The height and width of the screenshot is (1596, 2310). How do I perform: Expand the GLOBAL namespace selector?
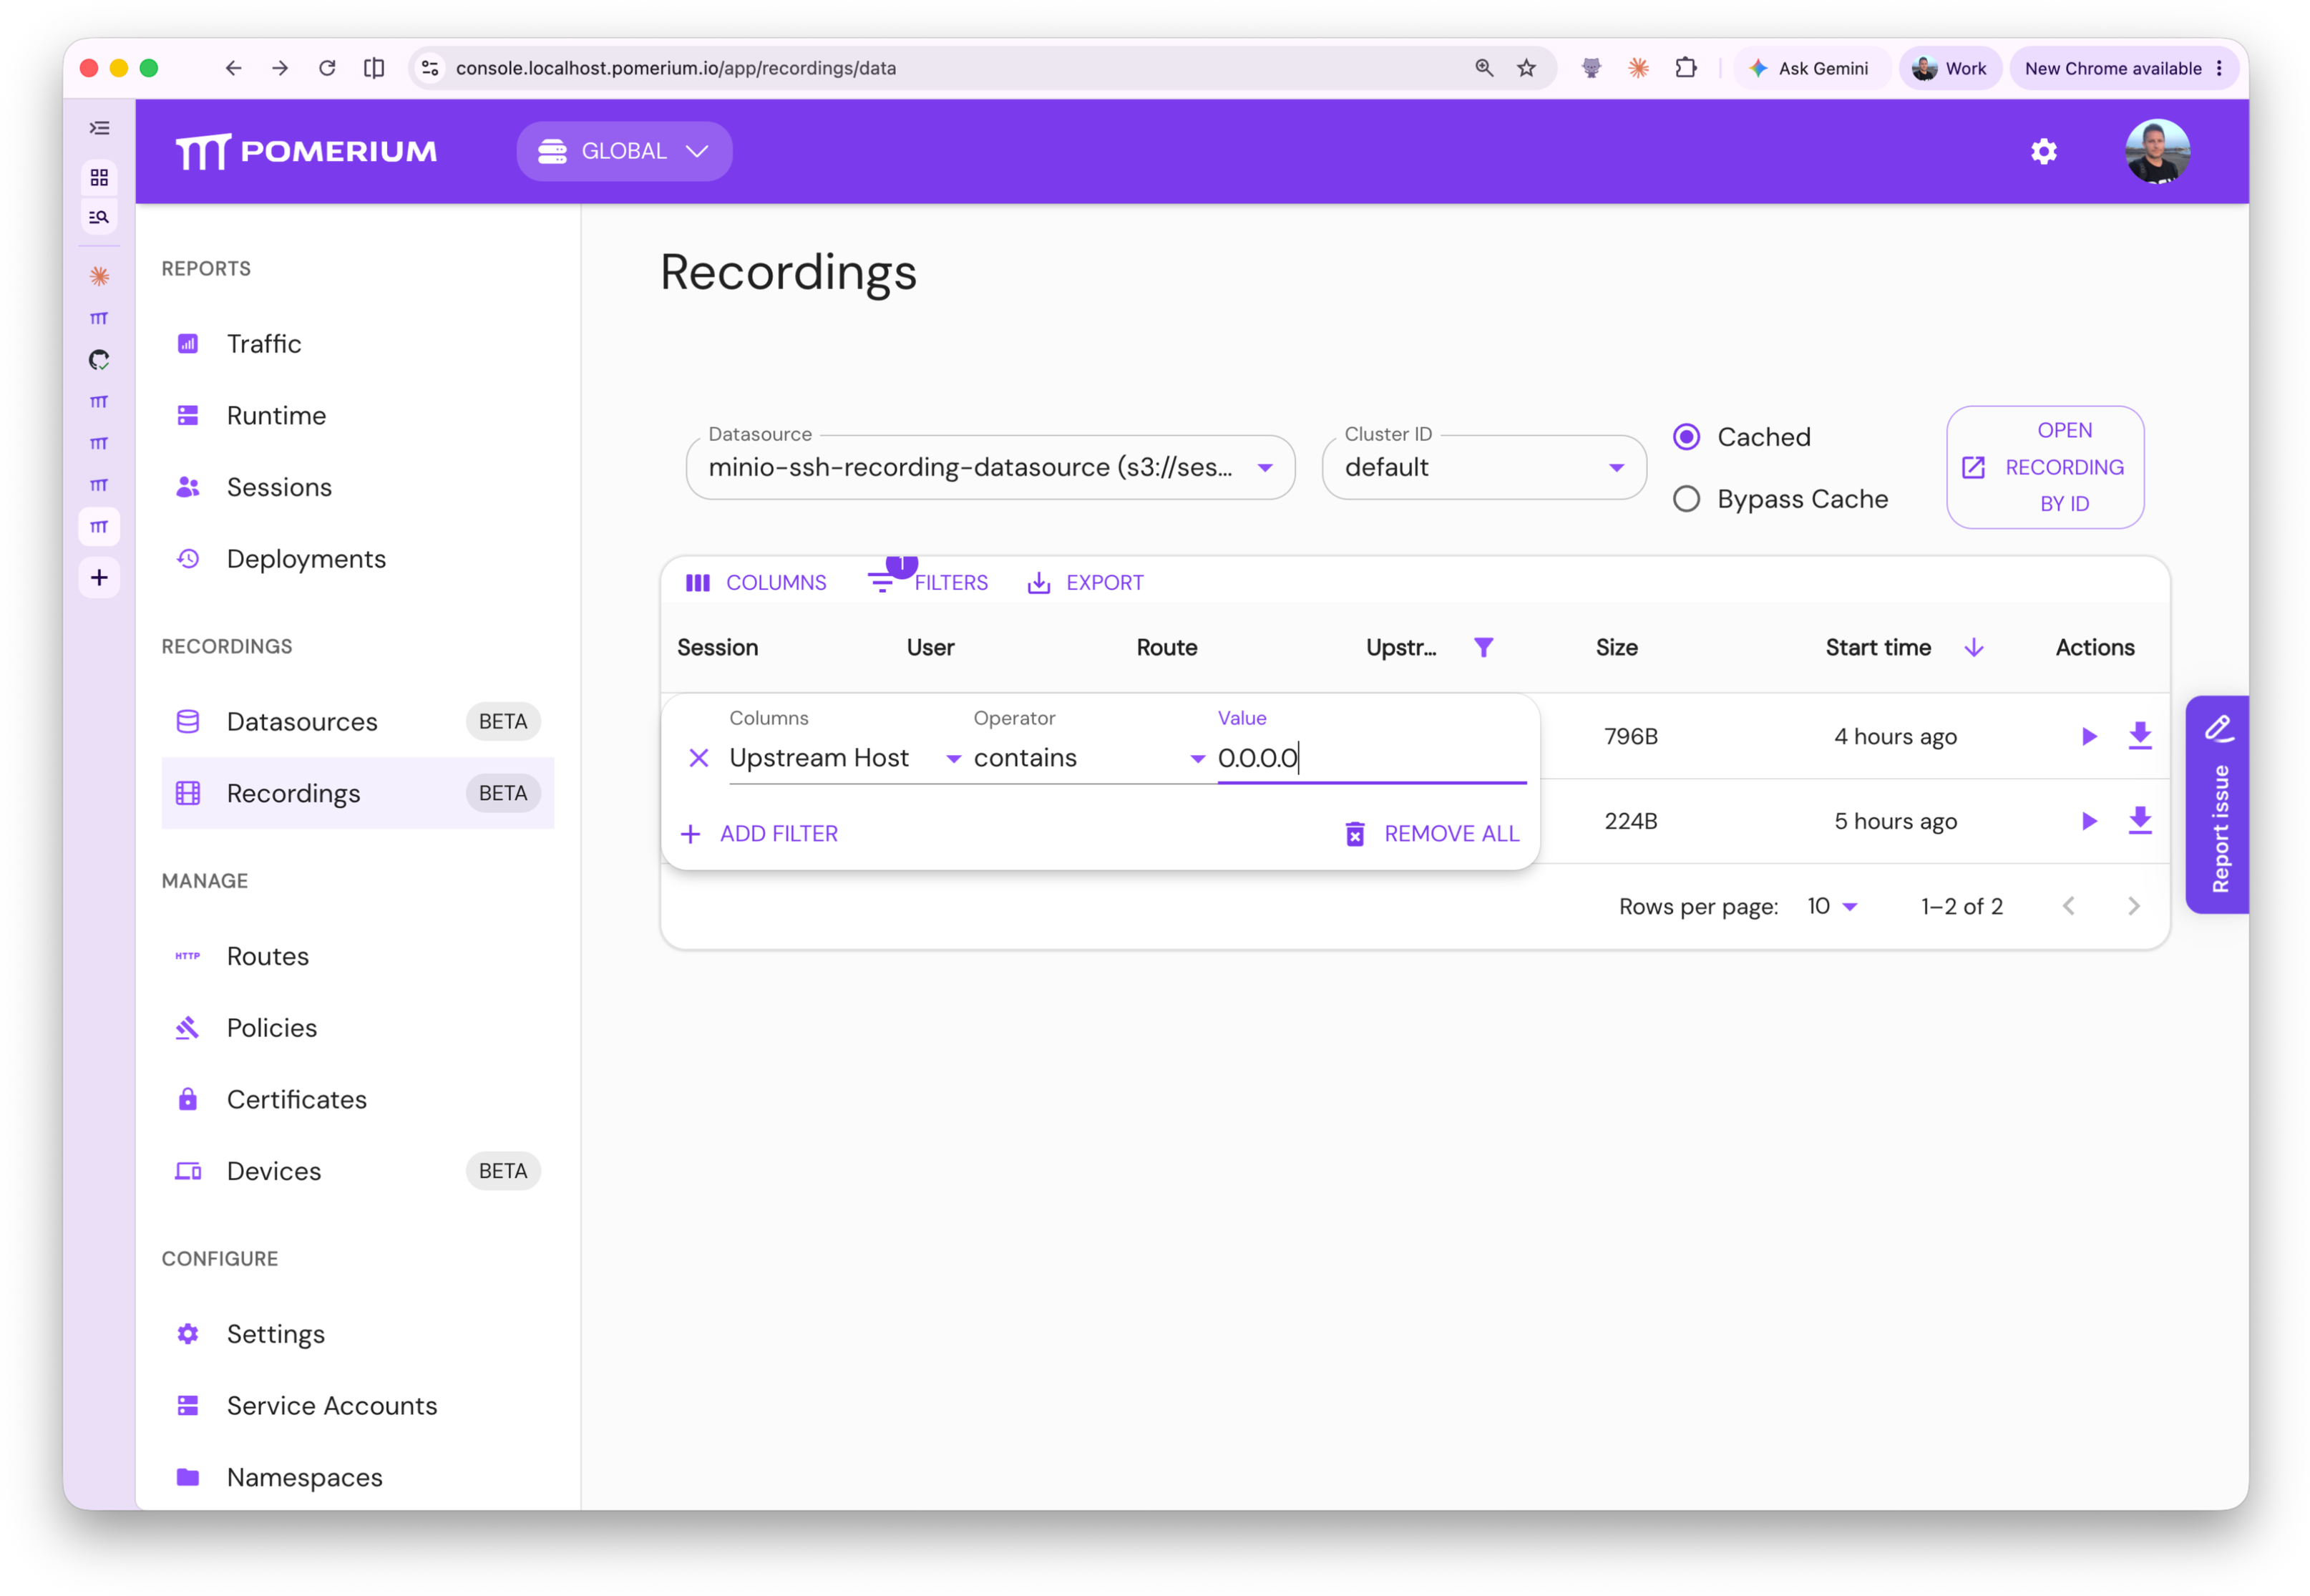coord(624,151)
